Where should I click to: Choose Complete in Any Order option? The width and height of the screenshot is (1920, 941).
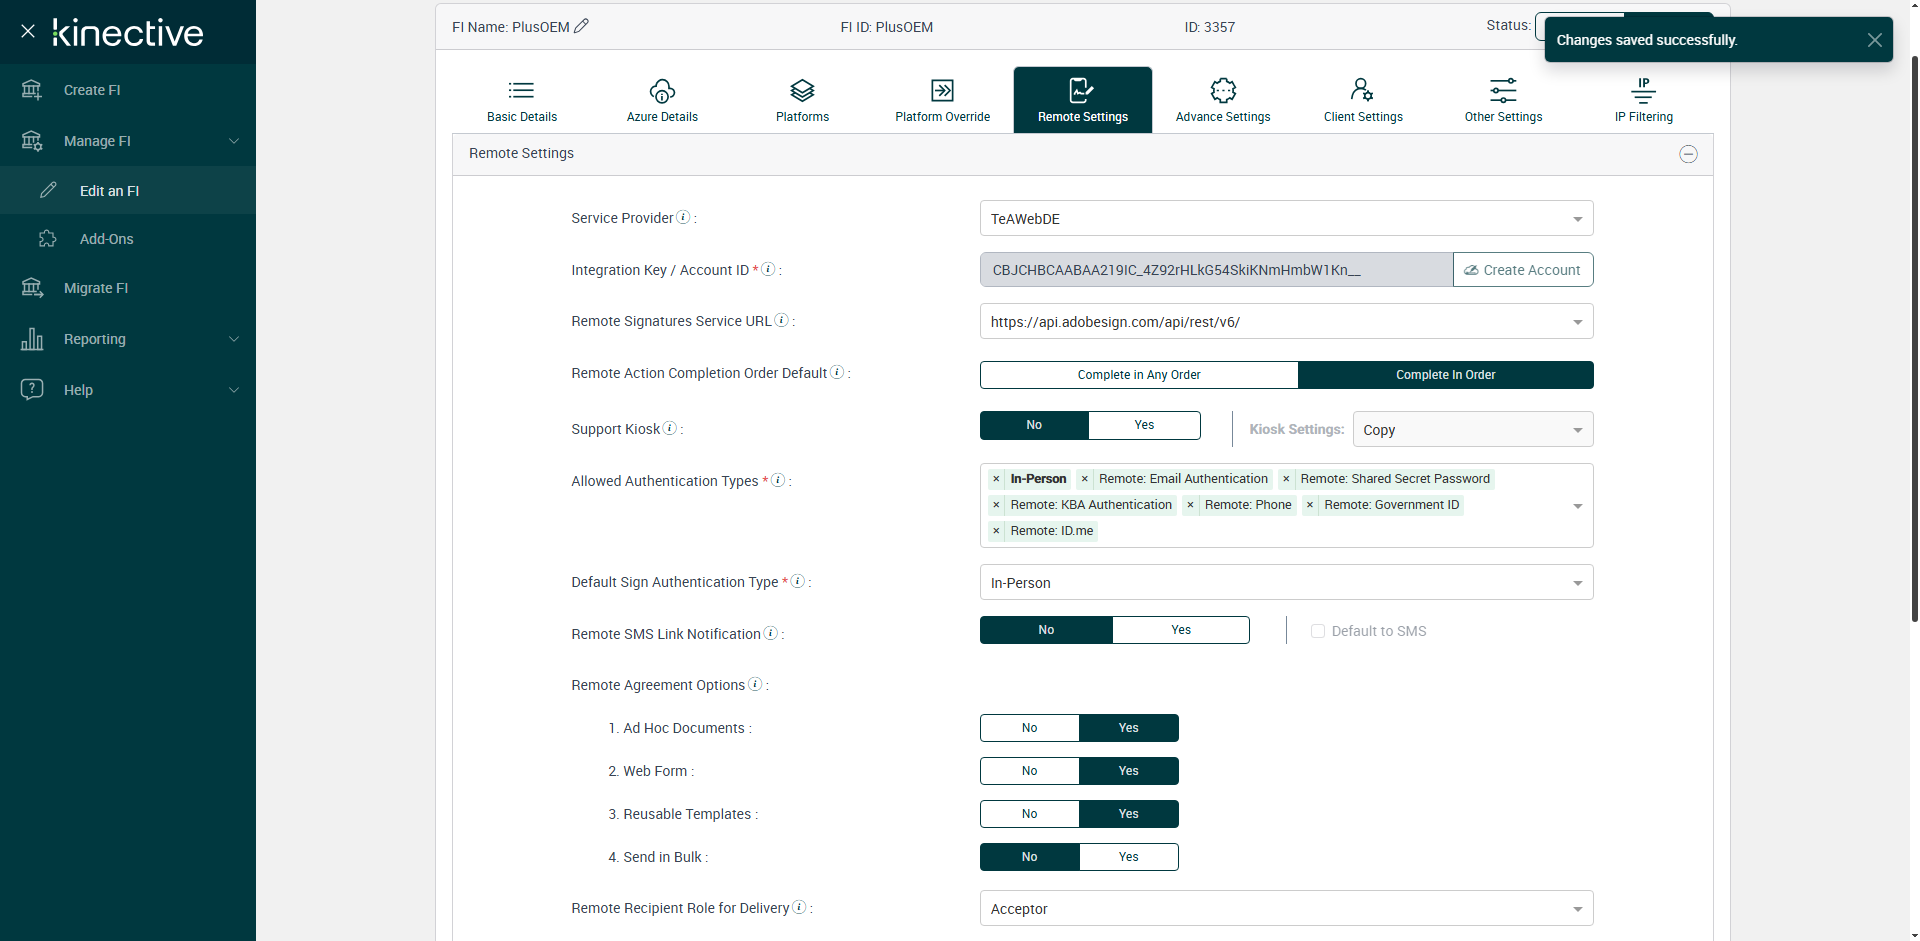(1139, 375)
